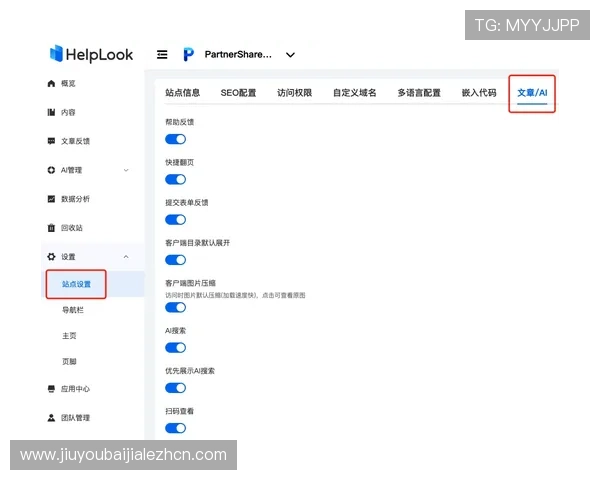Open the PartnerShare site dropdown arrow
The height and width of the screenshot is (480, 600).
(290, 55)
